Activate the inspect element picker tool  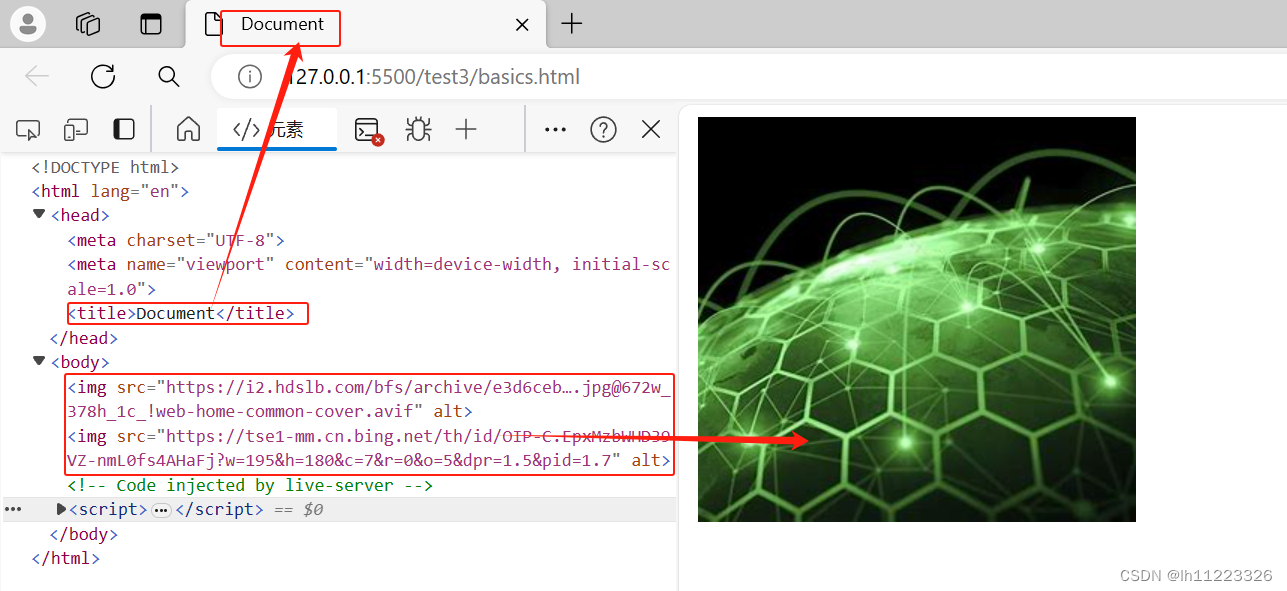coord(28,129)
